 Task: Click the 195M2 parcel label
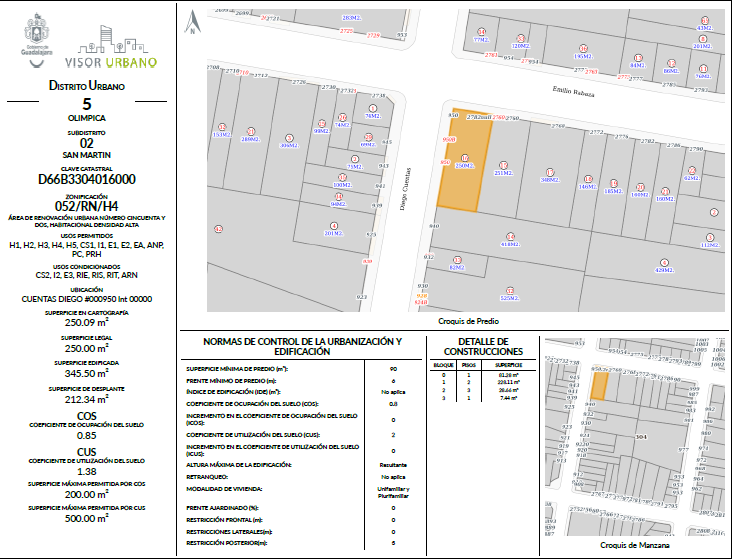pyautogui.click(x=583, y=56)
